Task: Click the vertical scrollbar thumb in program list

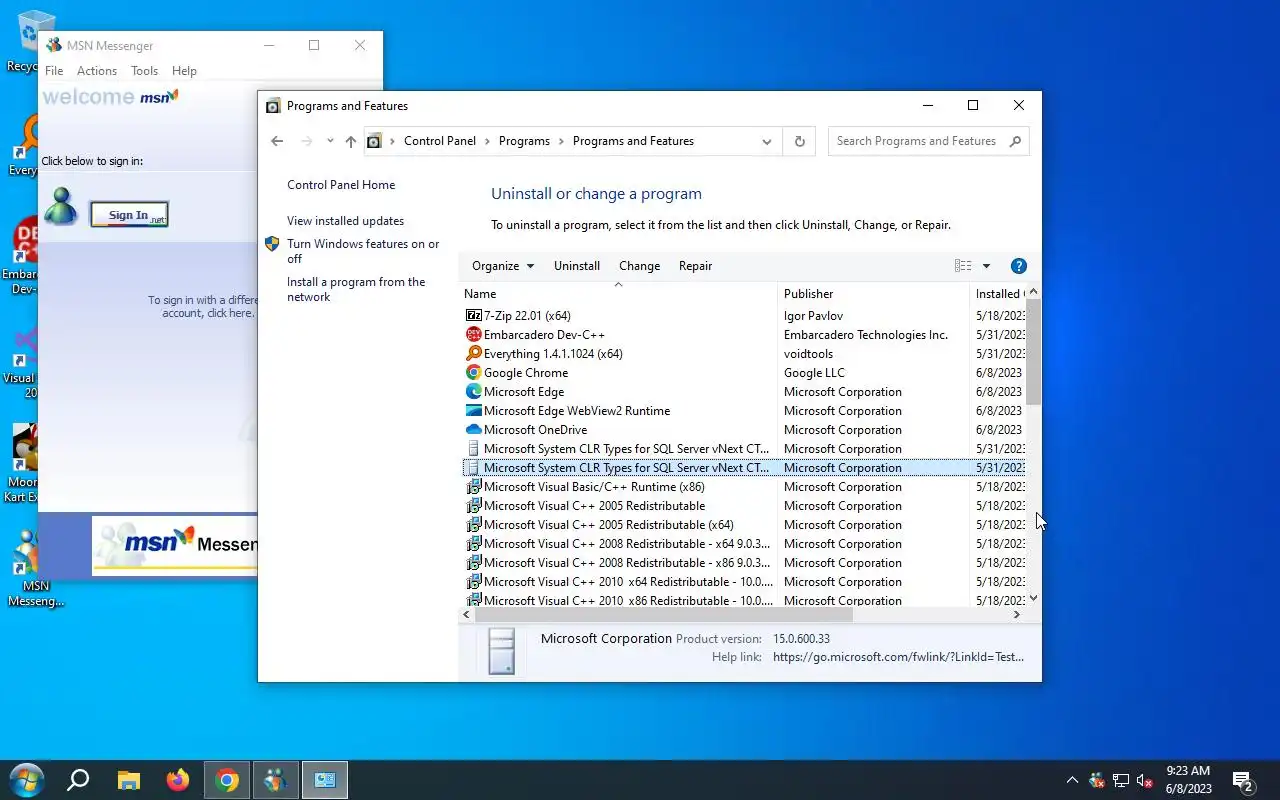Action: [1034, 350]
